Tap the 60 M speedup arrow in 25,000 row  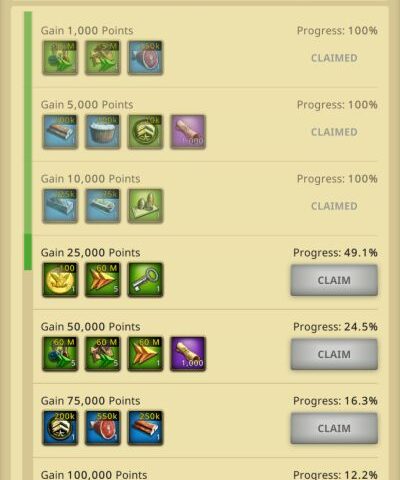pyautogui.click(x=103, y=279)
